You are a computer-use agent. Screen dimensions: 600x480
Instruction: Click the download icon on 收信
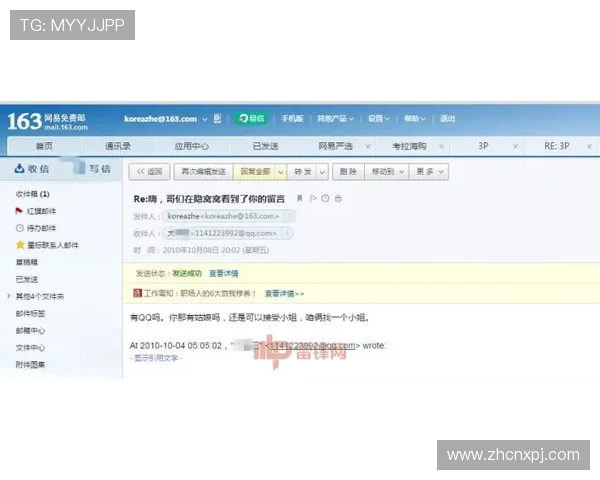[x=17, y=169]
